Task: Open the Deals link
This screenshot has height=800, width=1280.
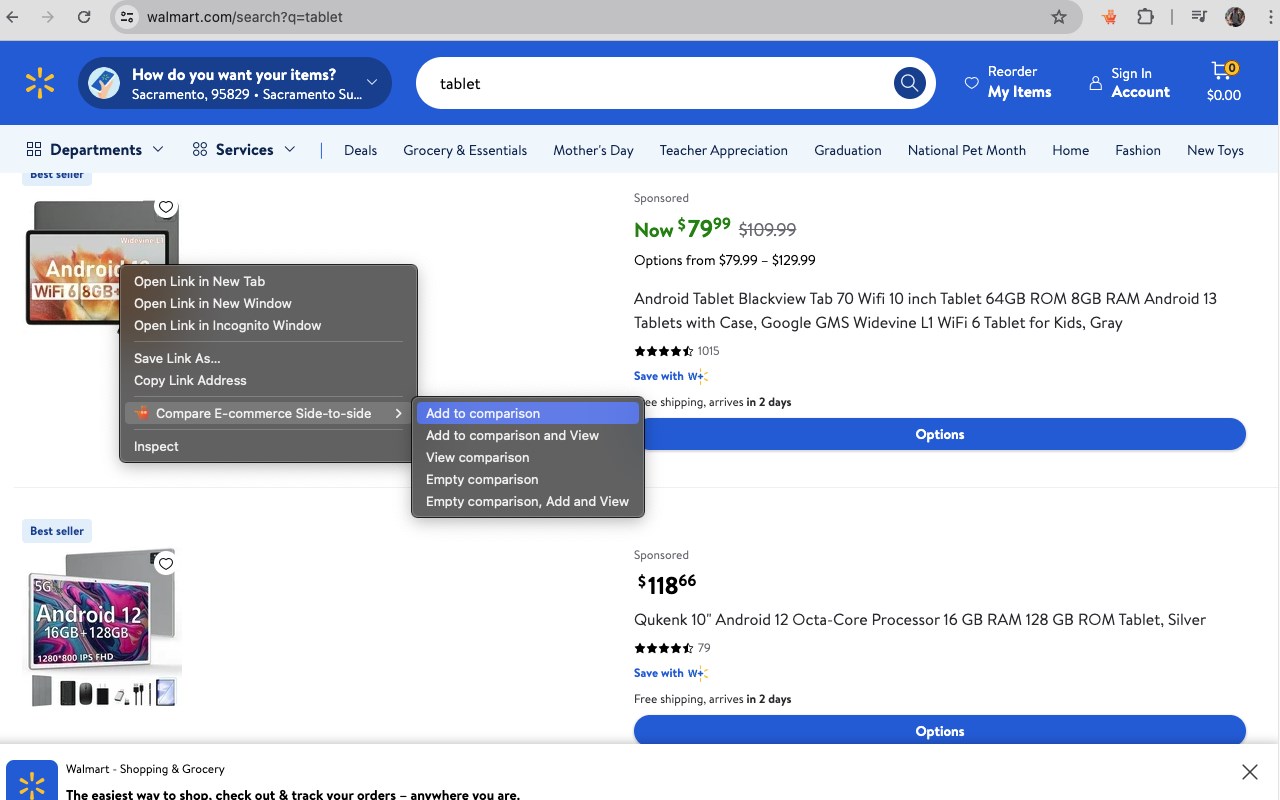Action: [x=360, y=150]
